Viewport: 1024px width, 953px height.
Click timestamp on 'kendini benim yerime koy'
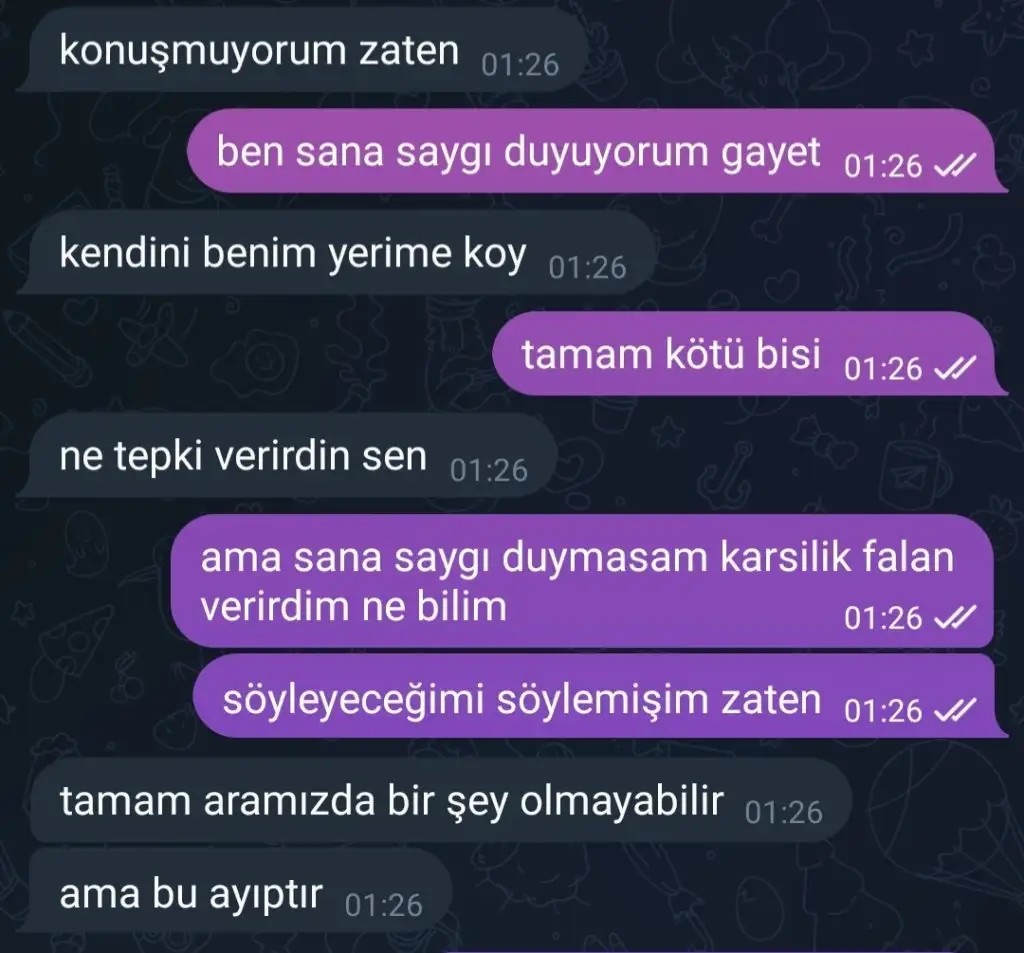pyautogui.click(x=587, y=268)
